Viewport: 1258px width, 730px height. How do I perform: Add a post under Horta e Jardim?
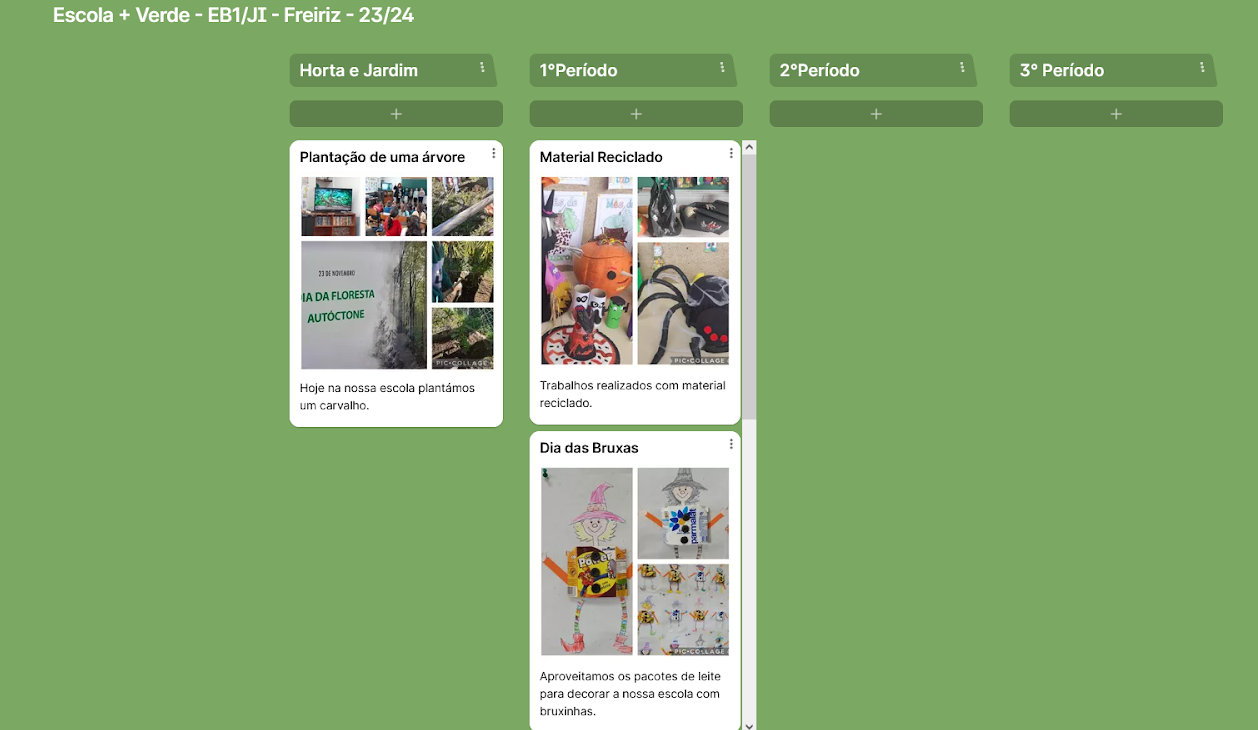(x=396, y=114)
